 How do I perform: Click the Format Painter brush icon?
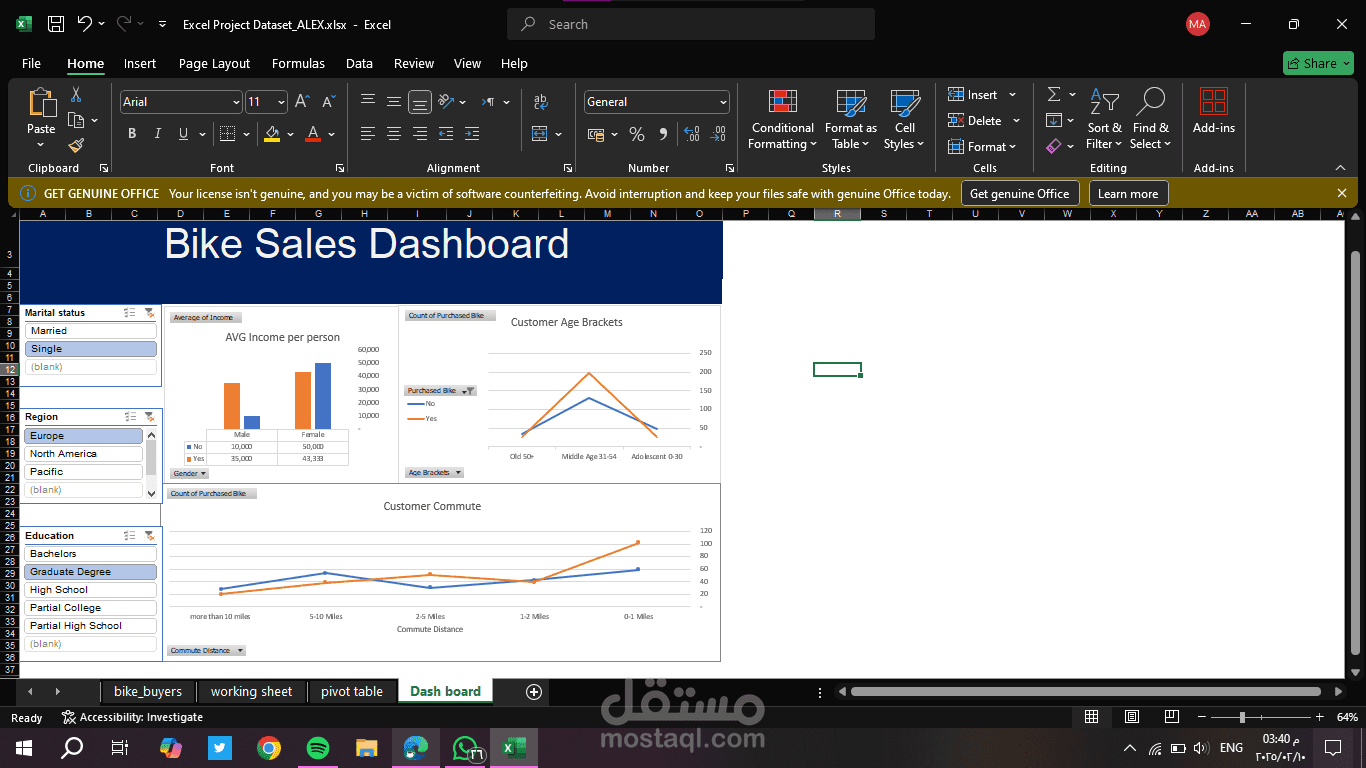(x=76, y=145)
